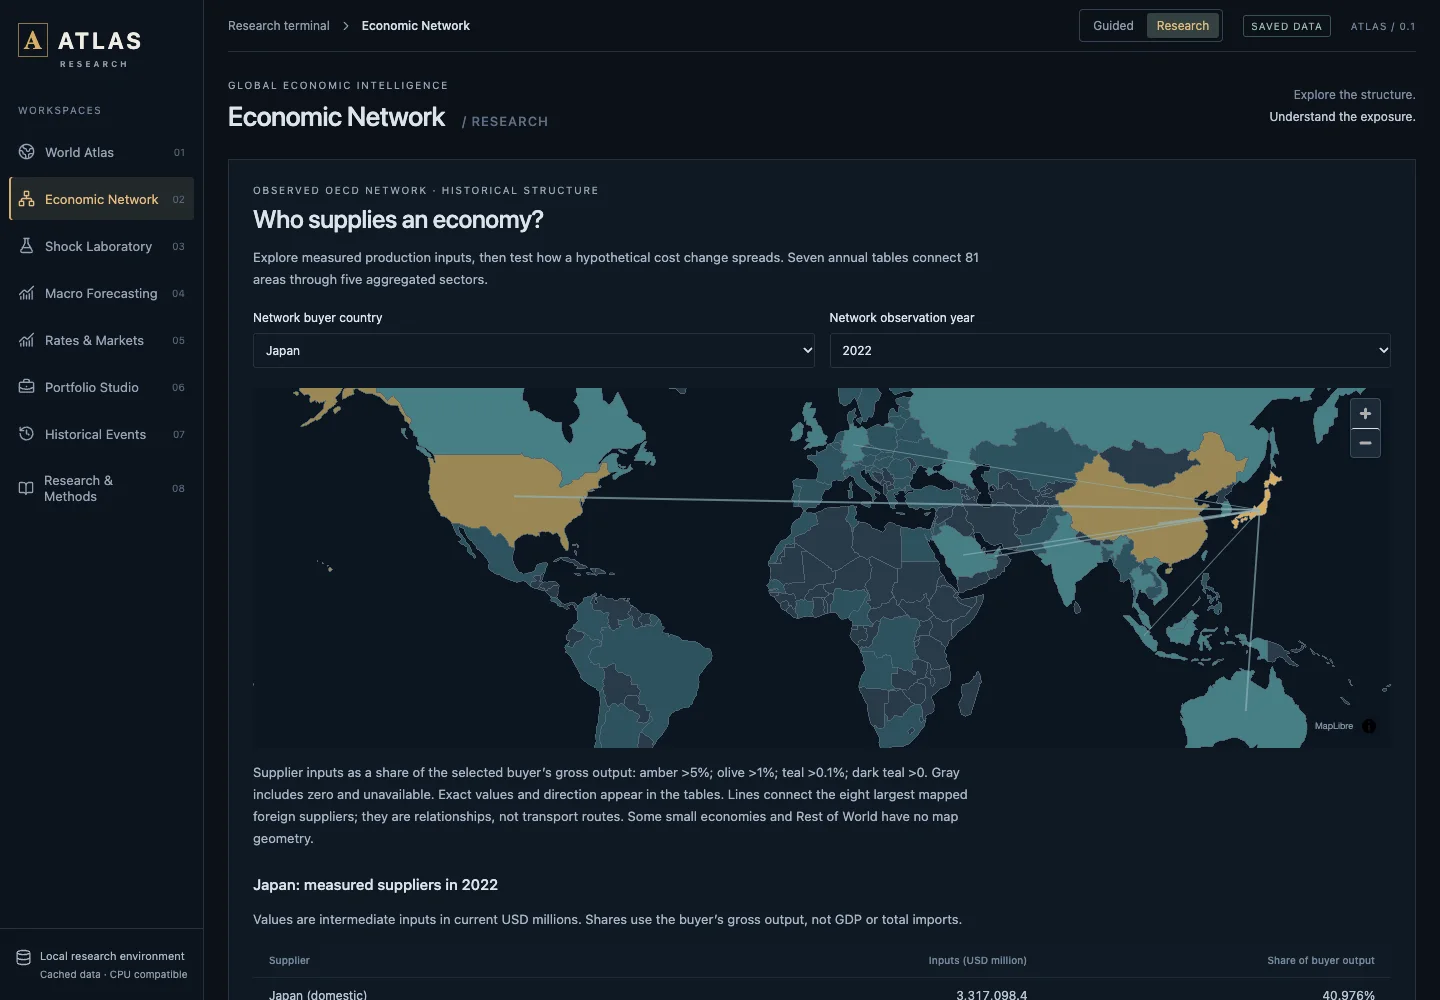Viewport: 1440px width, 1000px height.
Task: Click the local research environment database icon
Action: (24, 957)
